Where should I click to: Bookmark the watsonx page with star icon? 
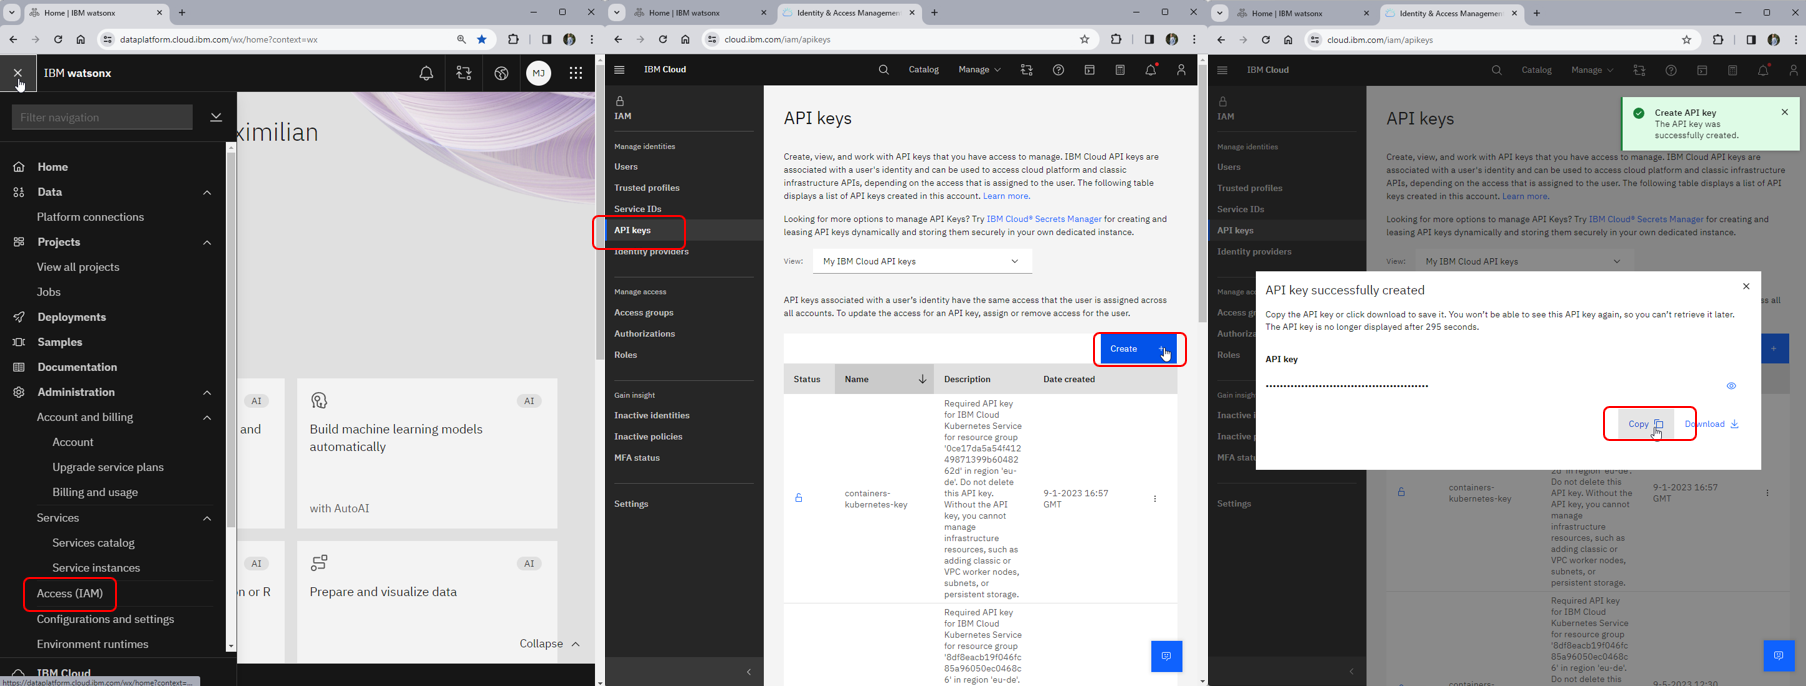coord(482,39)
